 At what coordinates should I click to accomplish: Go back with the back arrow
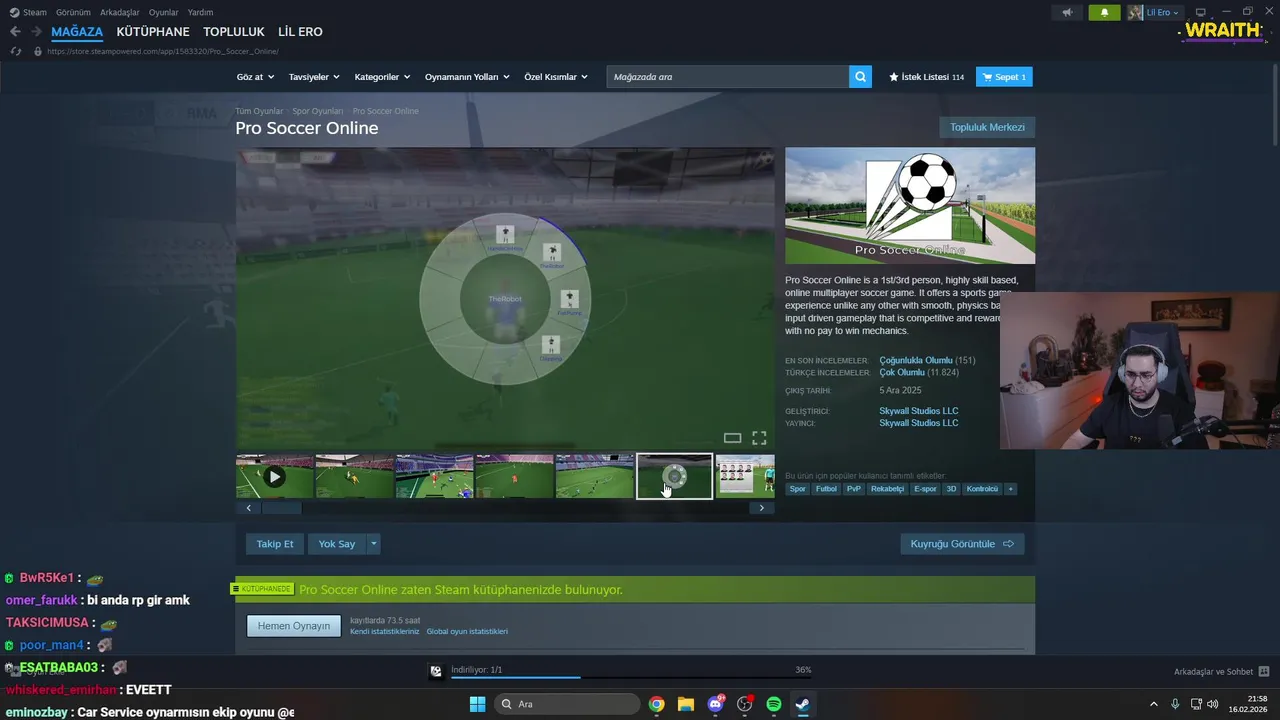coord(15,32)
